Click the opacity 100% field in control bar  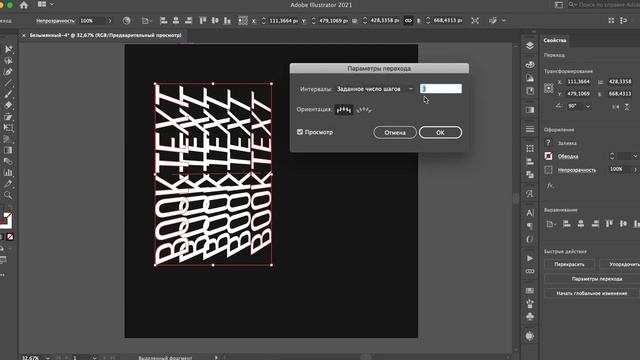[x=91, y=20]
